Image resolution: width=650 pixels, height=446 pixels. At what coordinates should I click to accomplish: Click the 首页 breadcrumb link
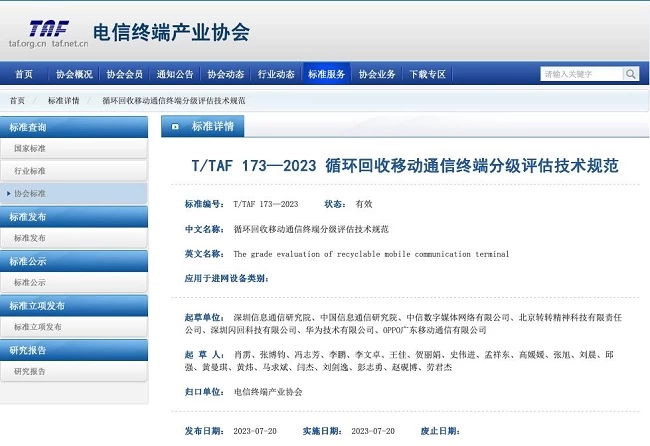click(x=17, y=101)
